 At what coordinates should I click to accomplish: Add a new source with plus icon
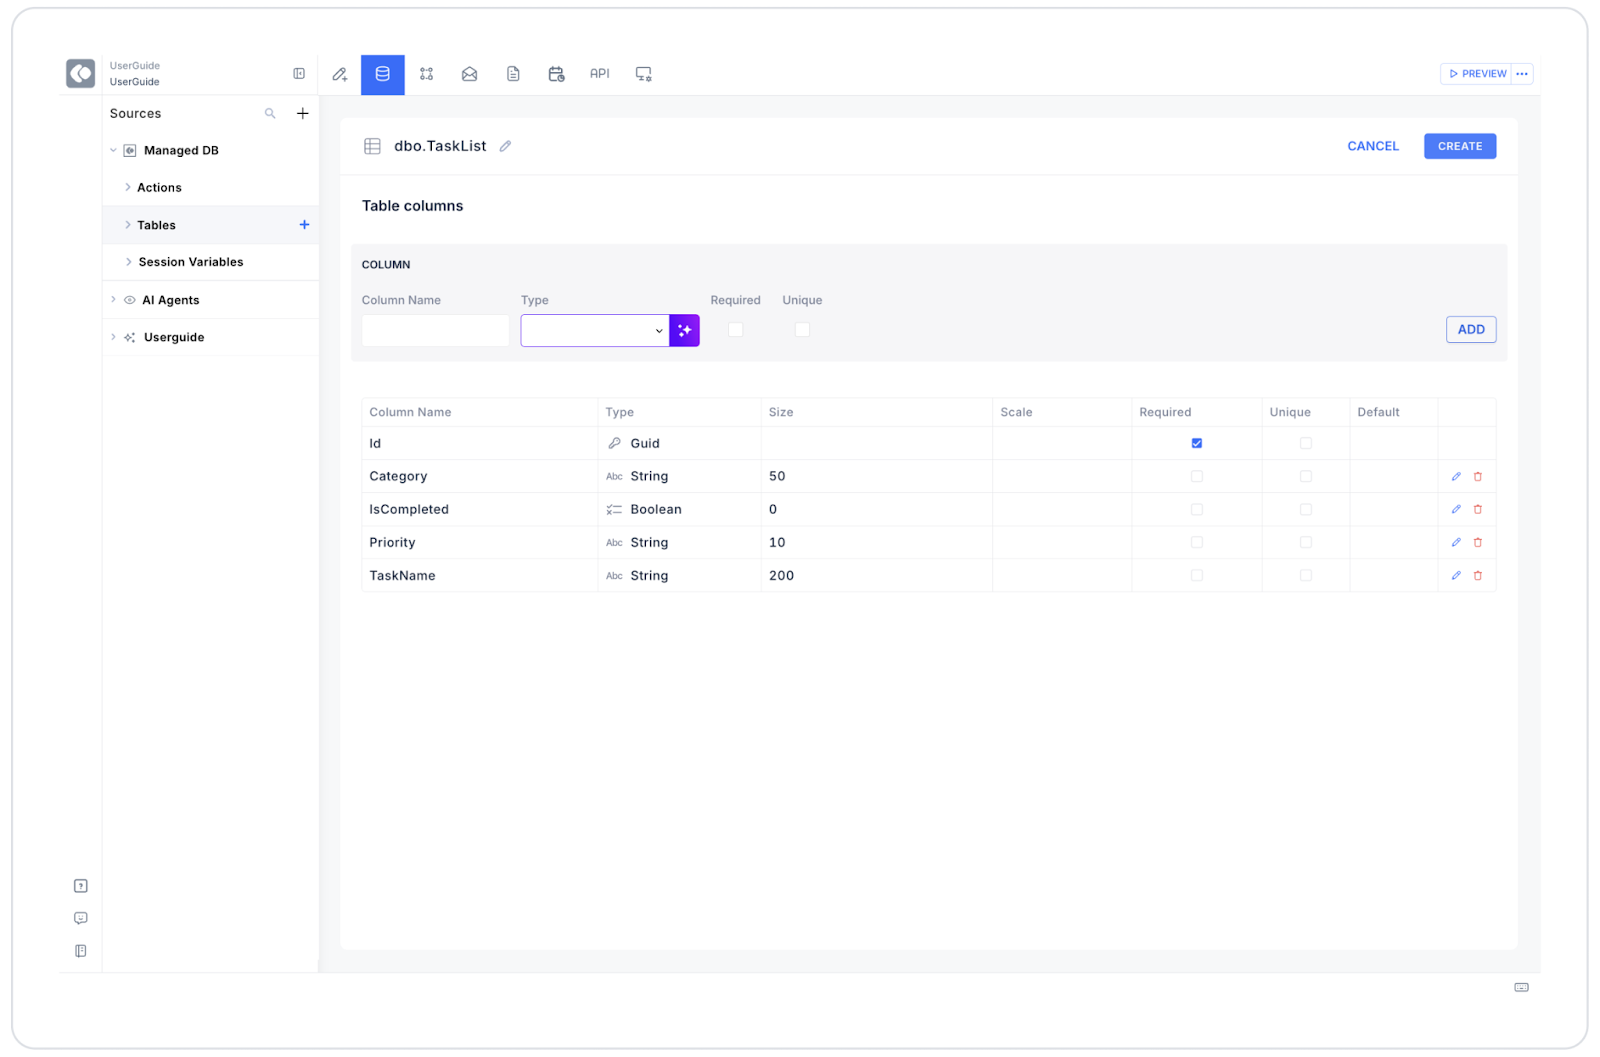pos(303,114)
